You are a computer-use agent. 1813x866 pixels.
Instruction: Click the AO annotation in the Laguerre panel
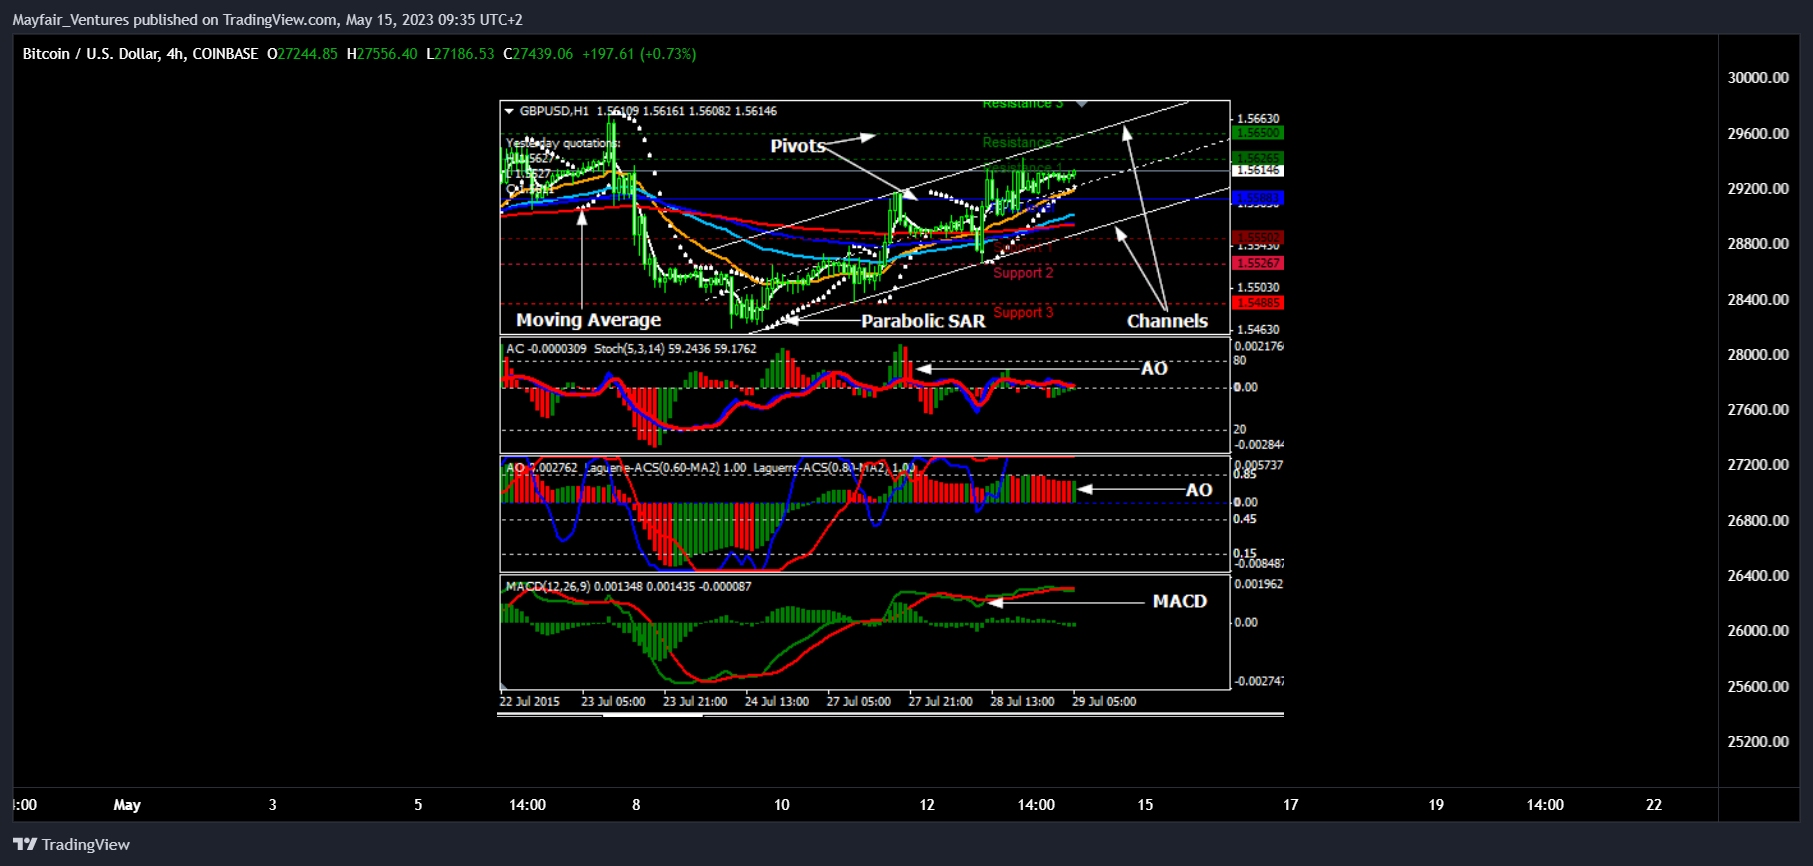pyautogui.click(x=1199, y=490)
